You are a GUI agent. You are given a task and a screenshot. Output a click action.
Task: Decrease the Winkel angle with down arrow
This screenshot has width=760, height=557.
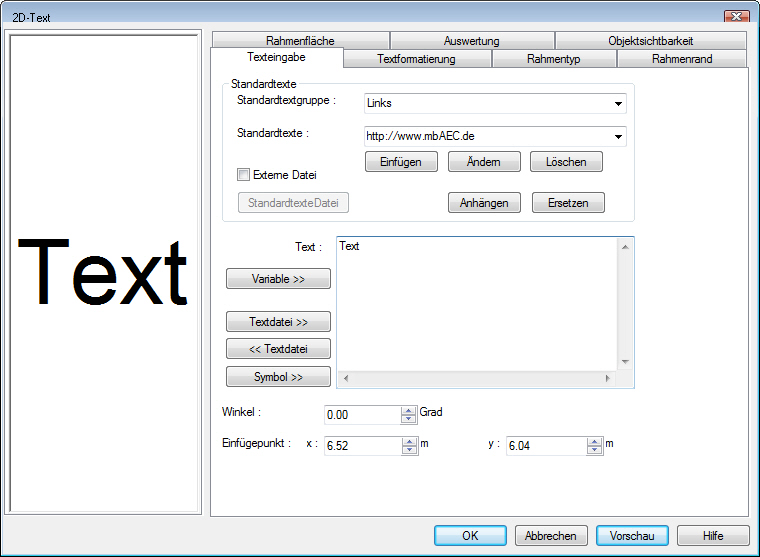click(409, 419)
